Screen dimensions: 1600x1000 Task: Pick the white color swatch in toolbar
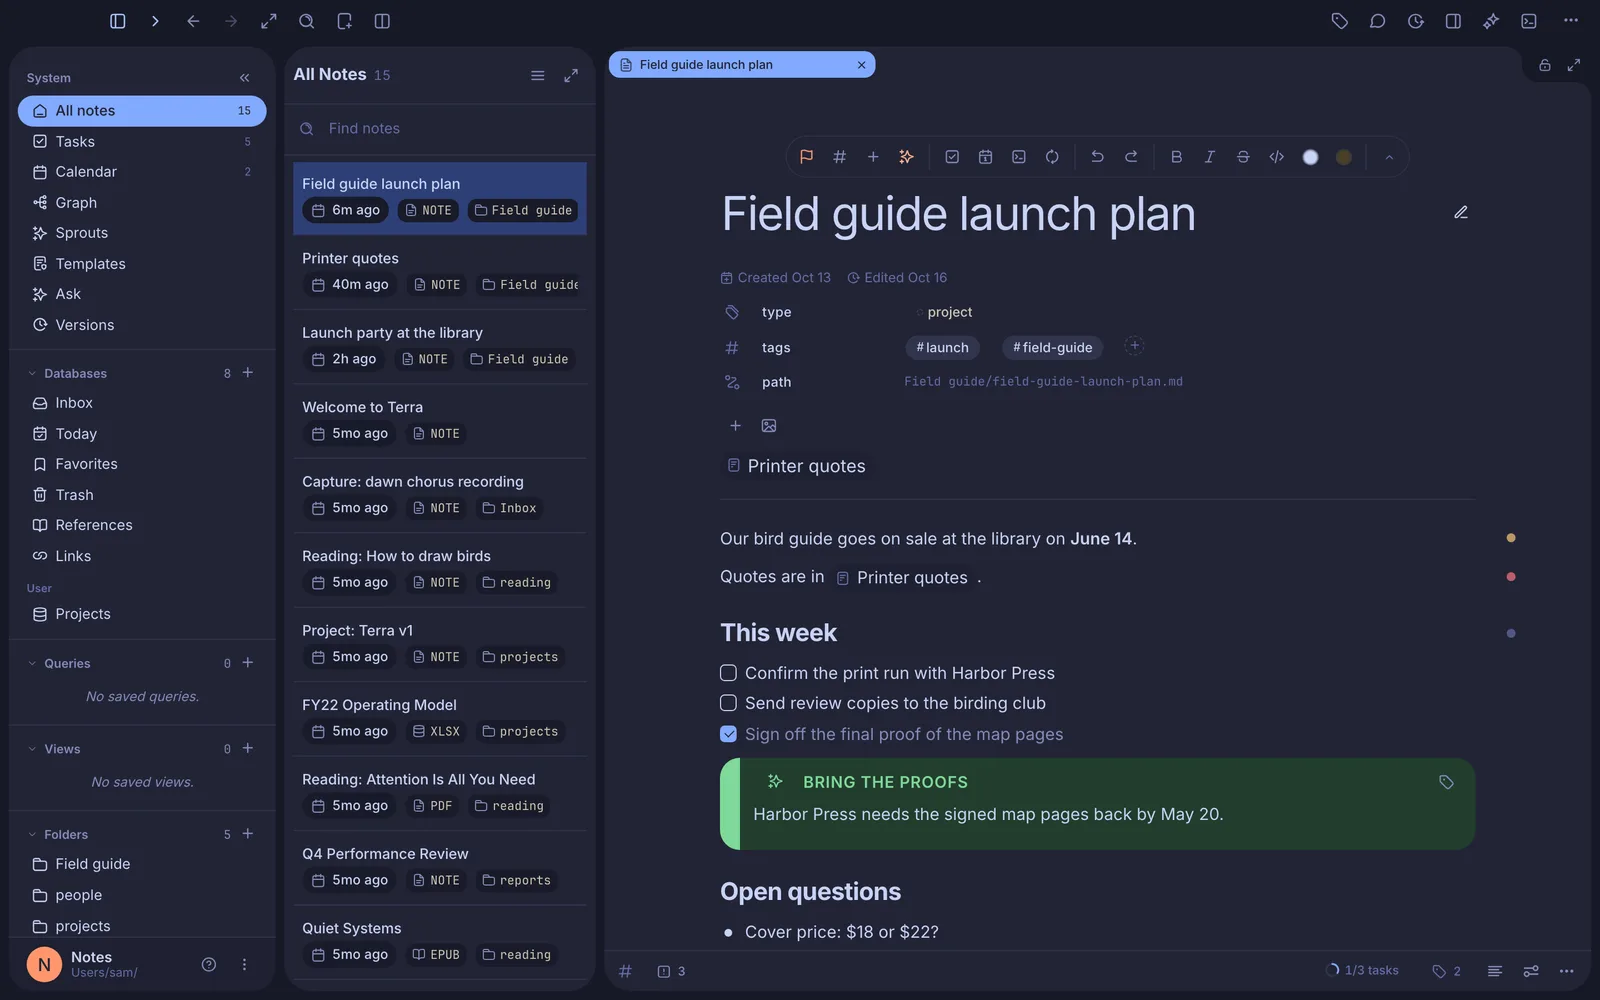(x=1311, y=157)
